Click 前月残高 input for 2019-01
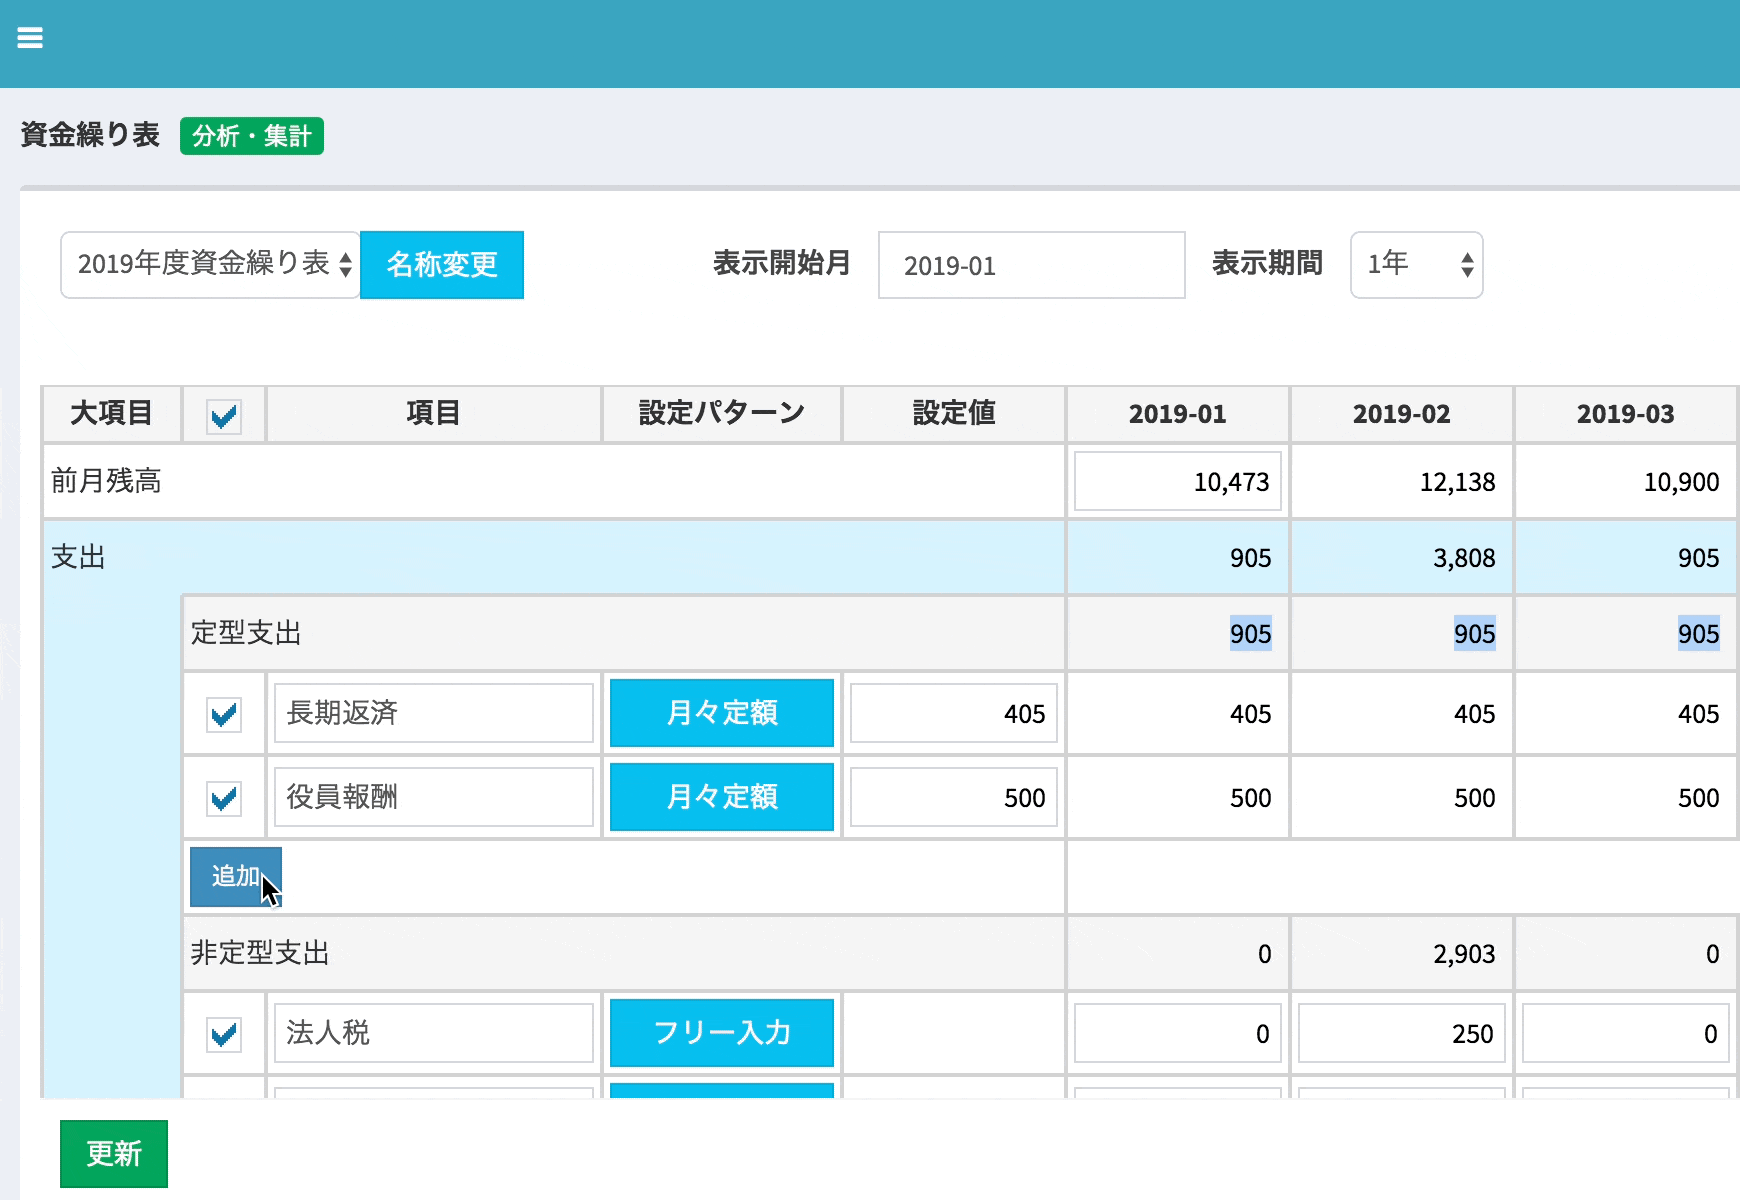Image resolution: width=1740 pixels, height=1200 pixels. click(1177, 482)
